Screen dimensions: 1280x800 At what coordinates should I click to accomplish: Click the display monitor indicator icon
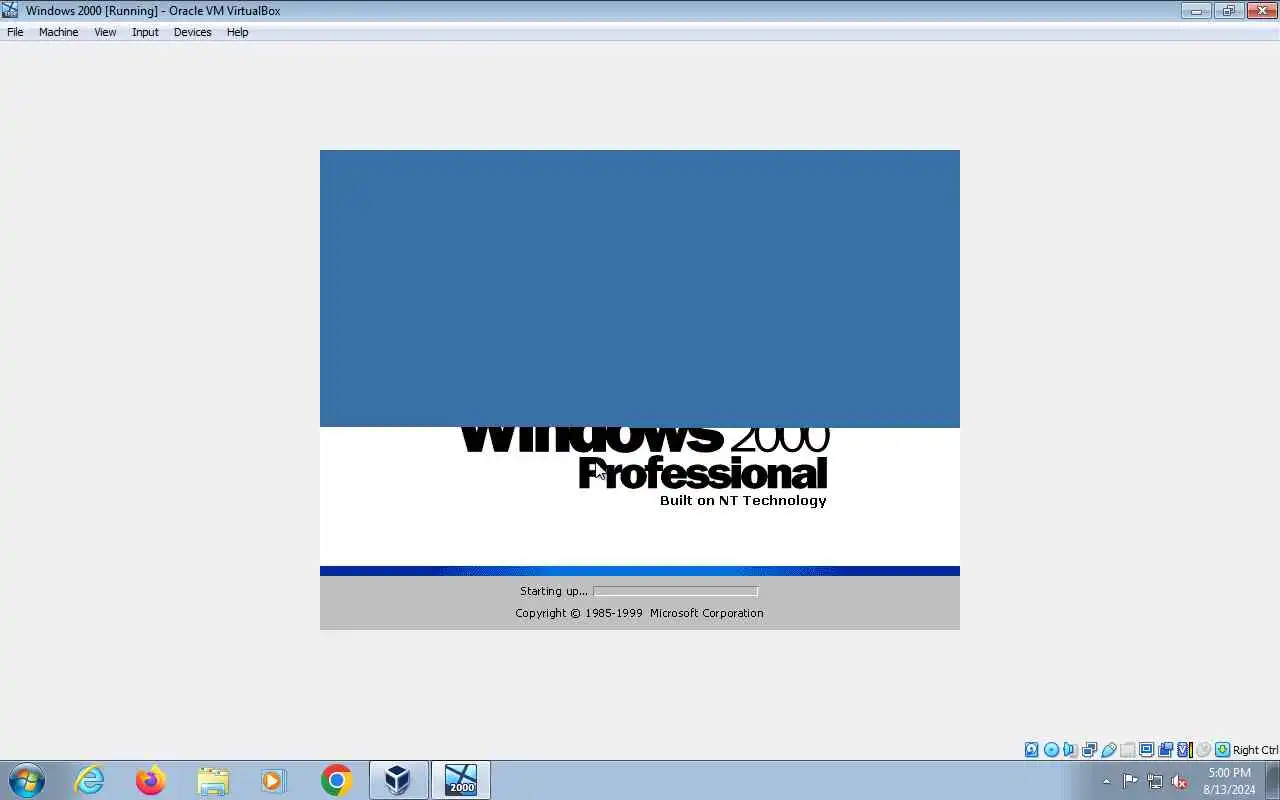[x=1146, y=750]
